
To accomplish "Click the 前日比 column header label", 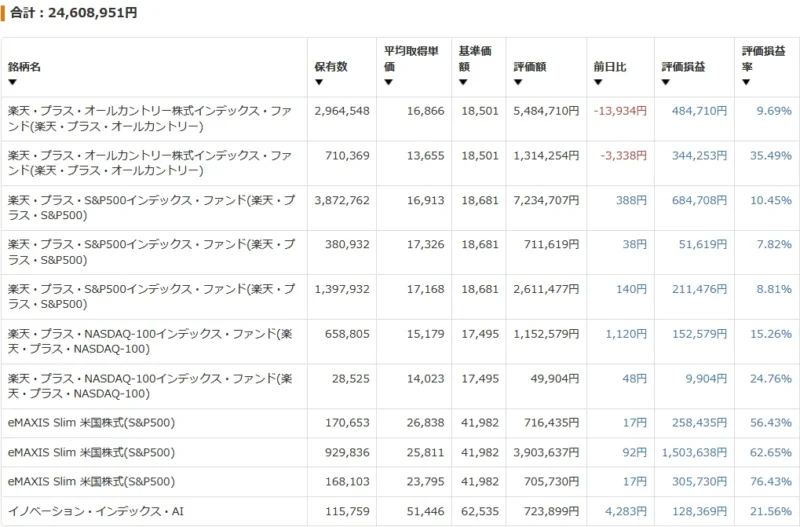I will click(610, 67).
